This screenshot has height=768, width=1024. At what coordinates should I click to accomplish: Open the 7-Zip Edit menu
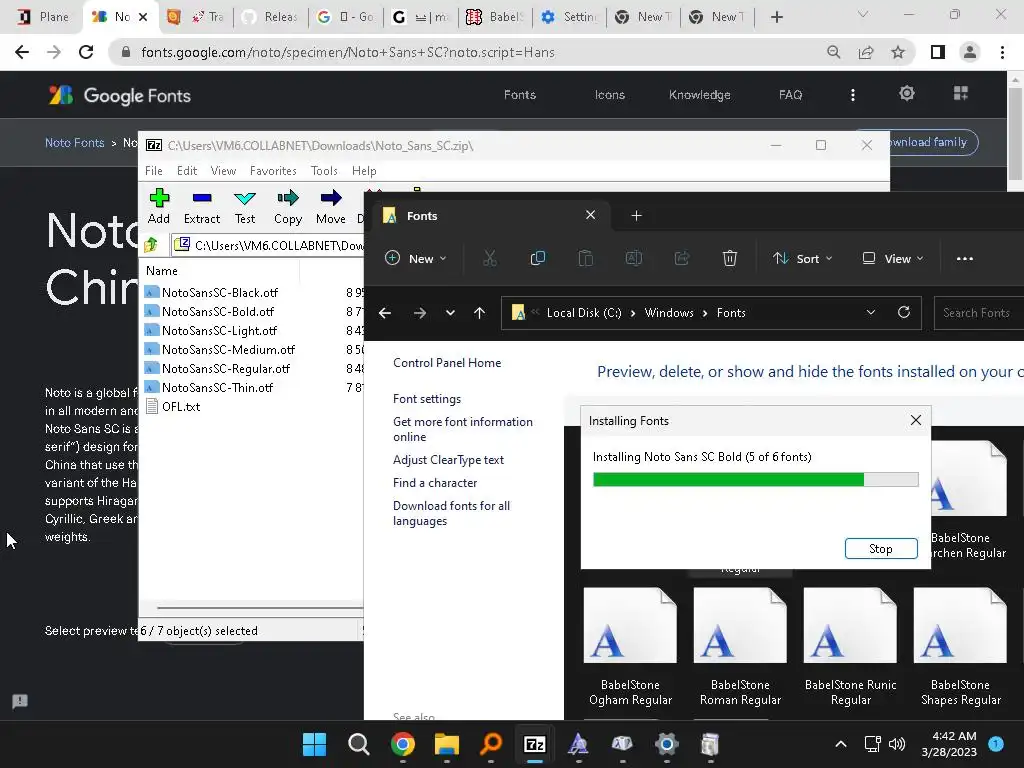(x=187, y=170)
